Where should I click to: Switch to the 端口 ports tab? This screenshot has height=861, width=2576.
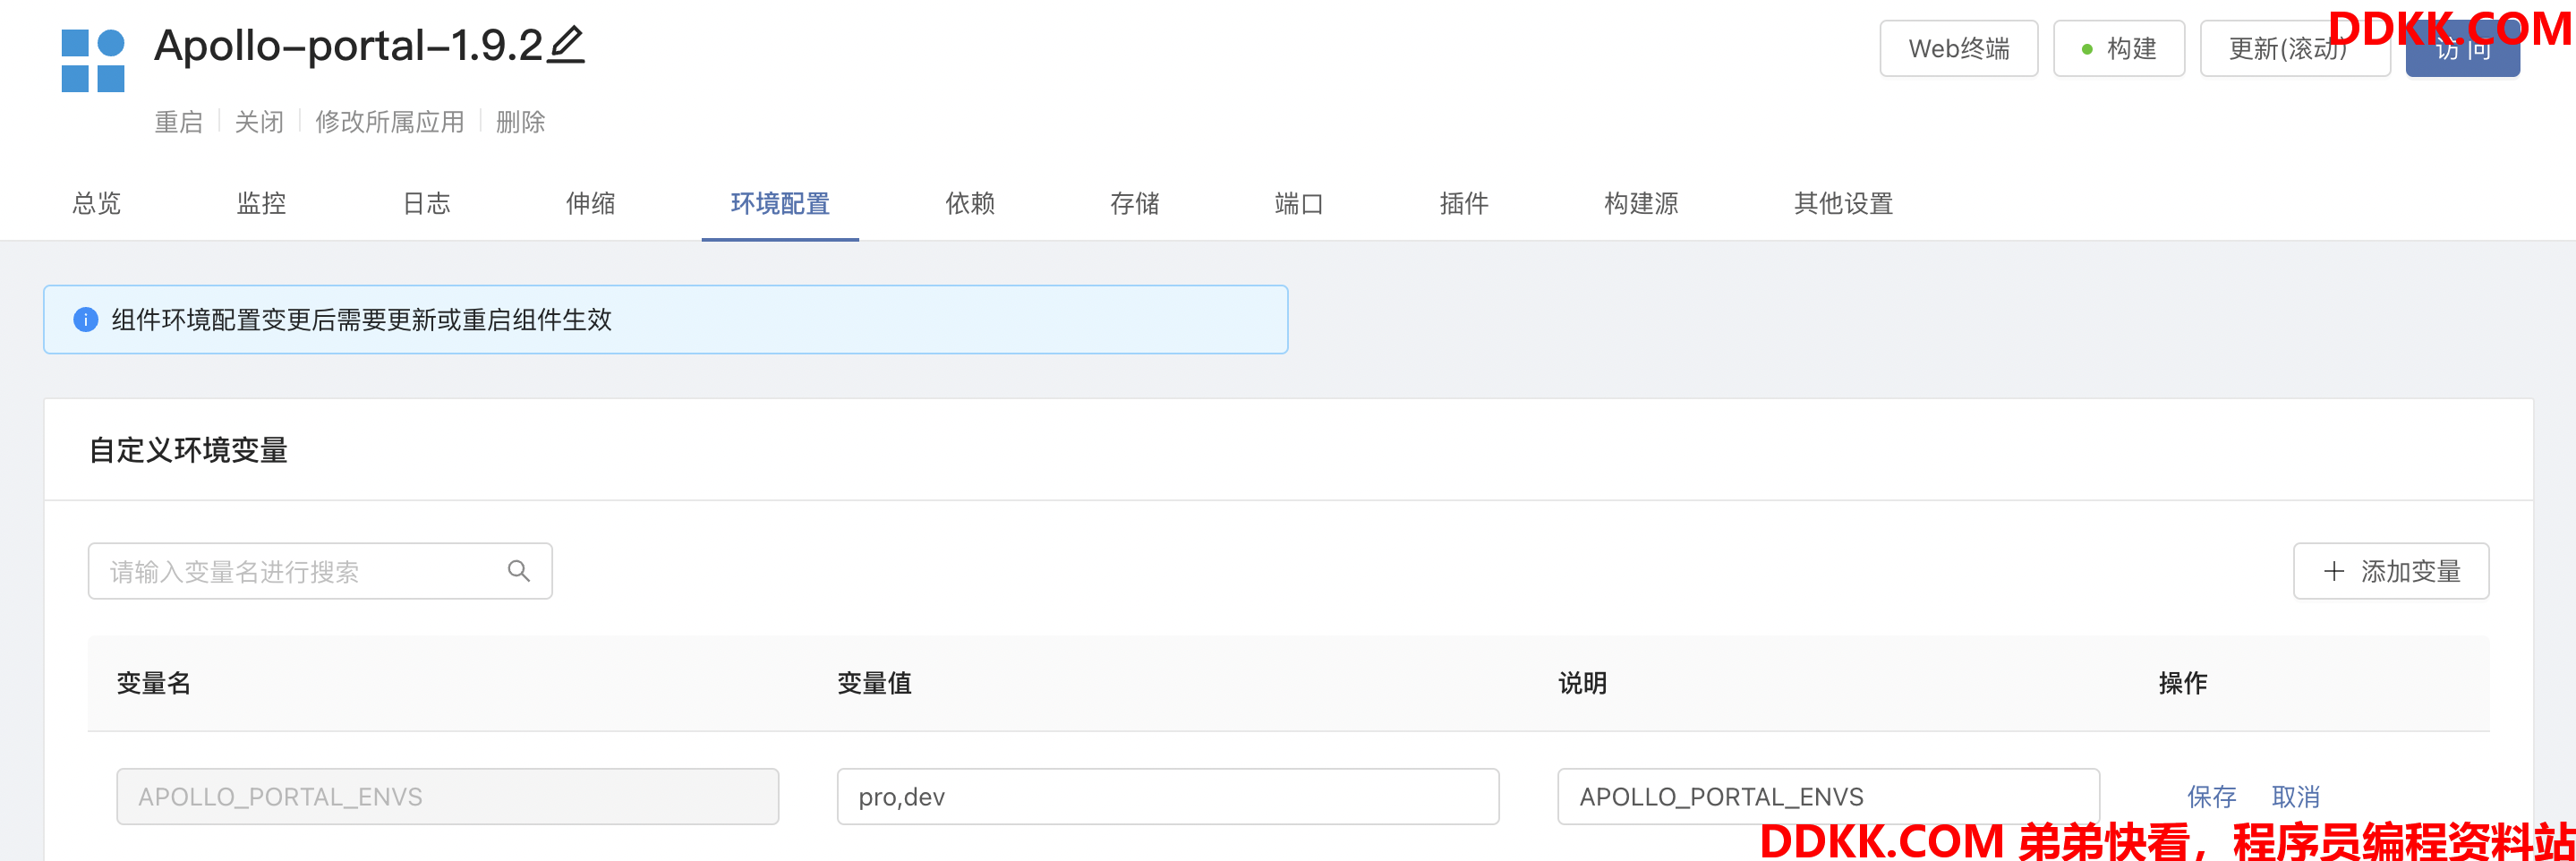pyautogui.click(x=1299, y=203)
